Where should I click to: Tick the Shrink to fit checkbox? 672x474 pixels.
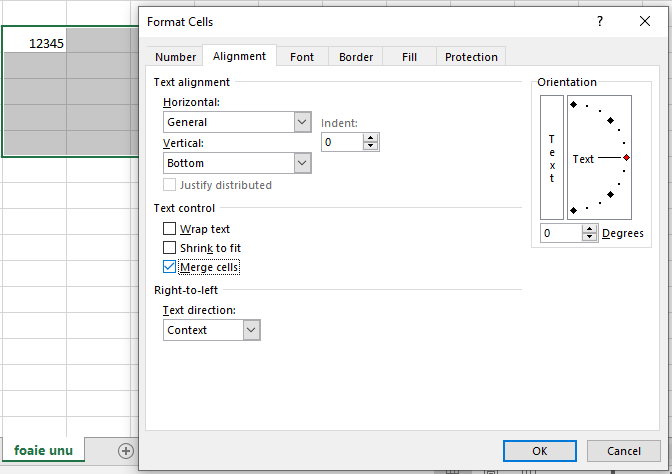click(169, 248)
